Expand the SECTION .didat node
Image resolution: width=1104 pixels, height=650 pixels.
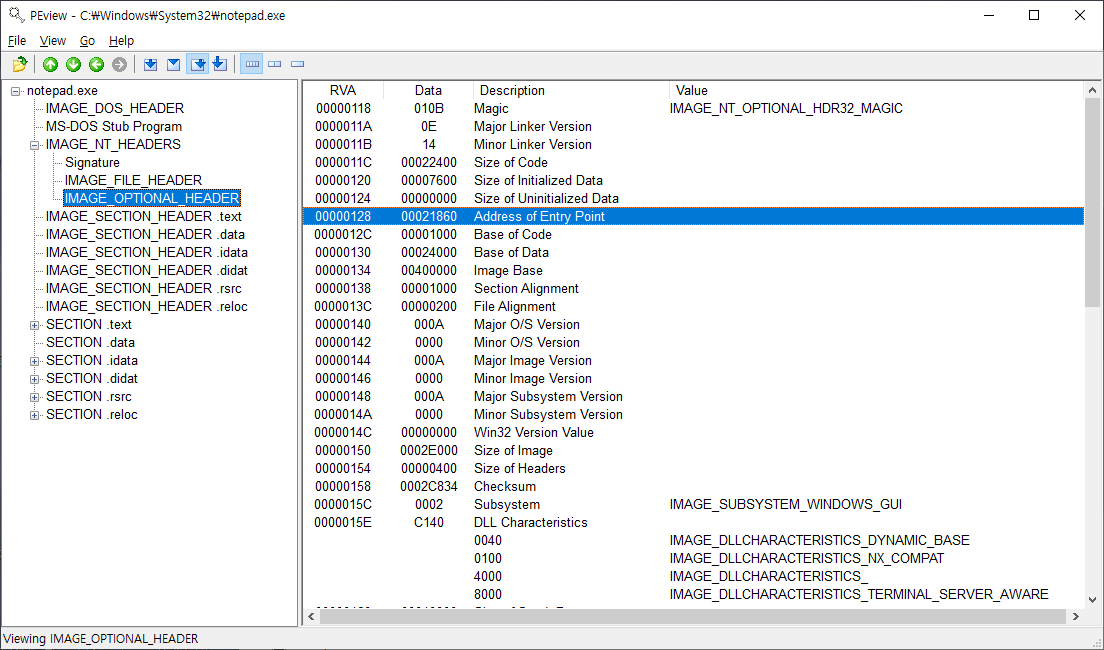pyautogui.click(x=34, y=379)
